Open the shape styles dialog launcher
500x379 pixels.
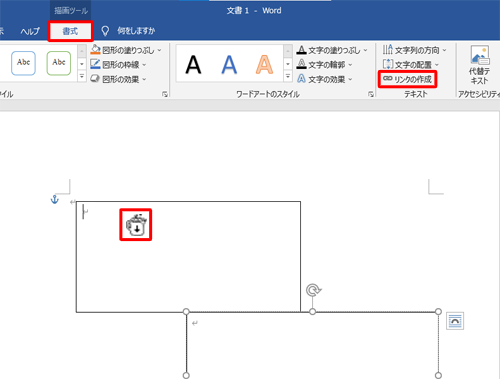pos(165,94)
